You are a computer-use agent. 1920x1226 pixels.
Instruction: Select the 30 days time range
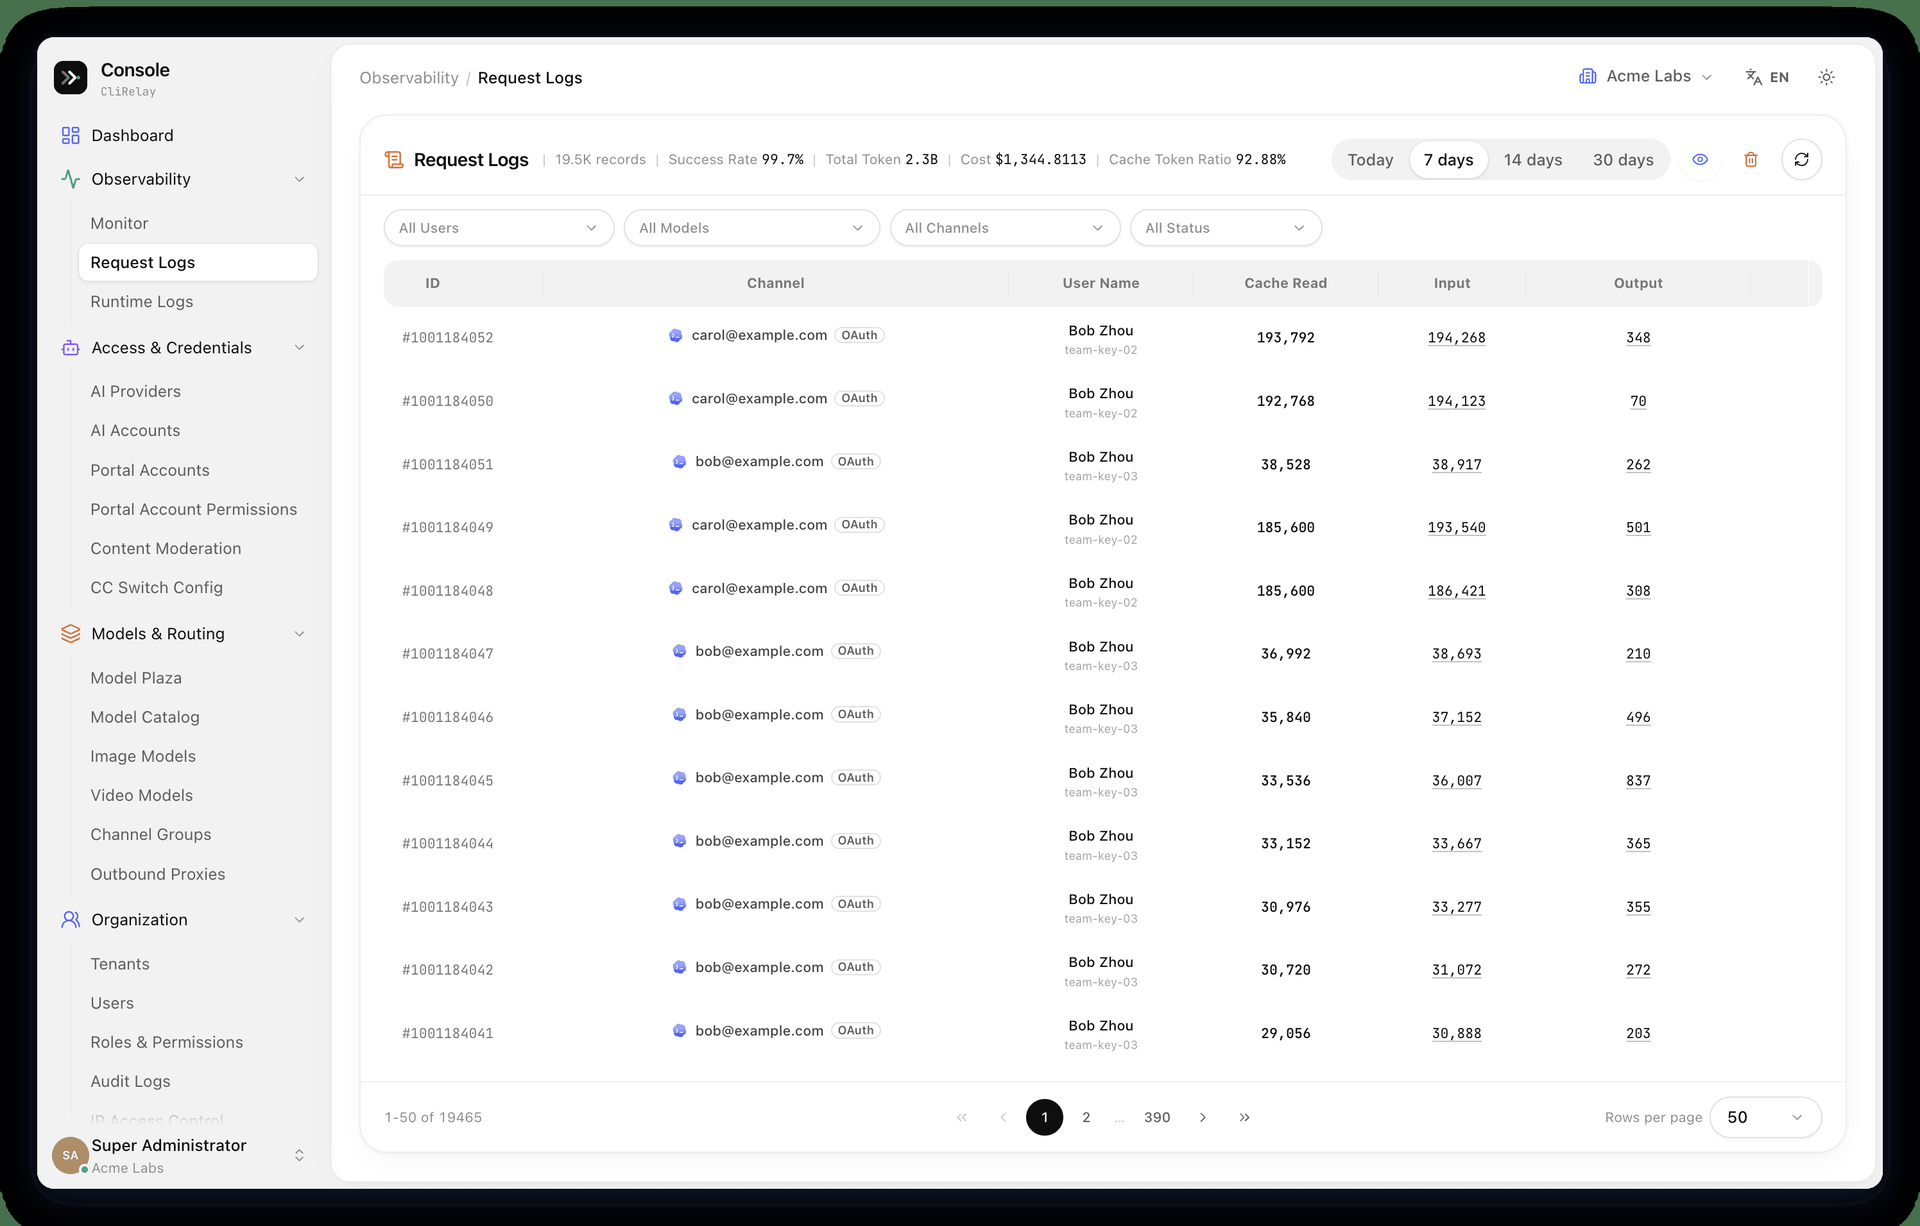pyautogui.click(x=1623, y=160)
